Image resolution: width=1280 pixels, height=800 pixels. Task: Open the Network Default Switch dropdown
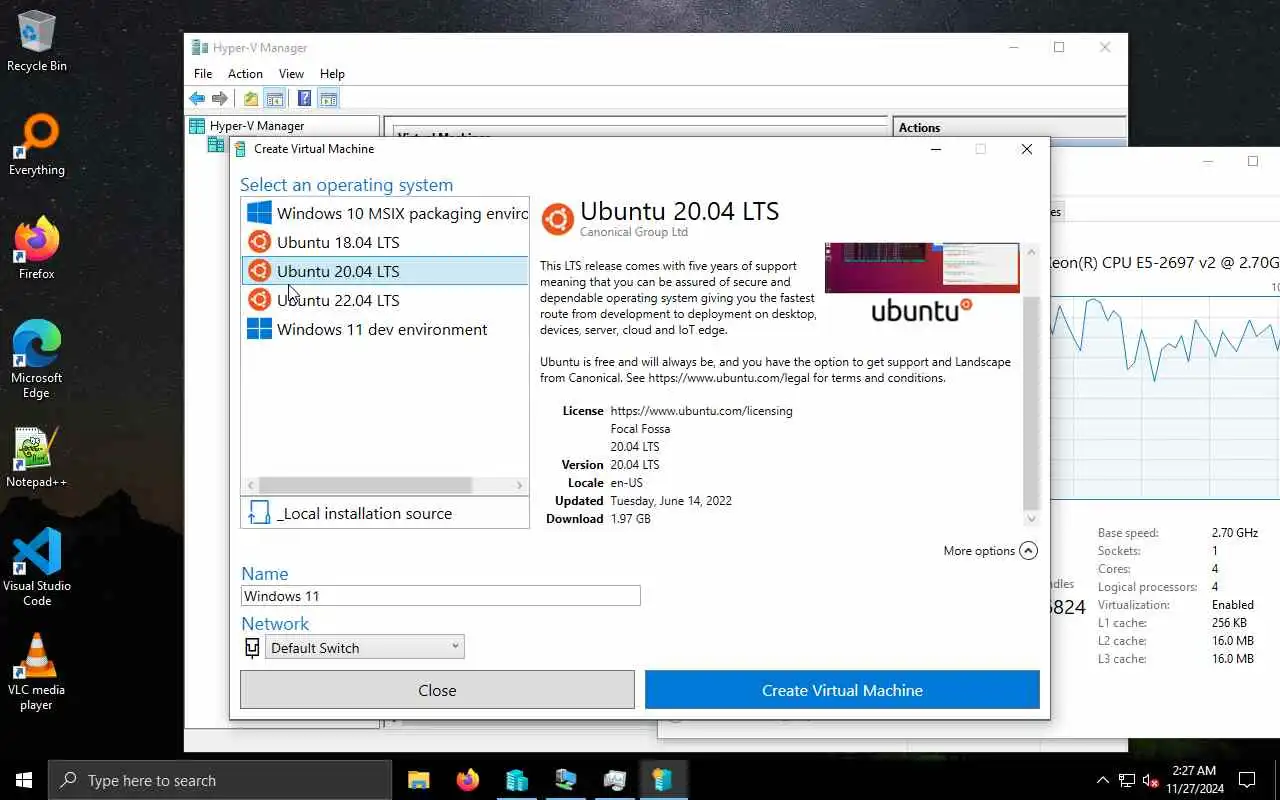364,647
